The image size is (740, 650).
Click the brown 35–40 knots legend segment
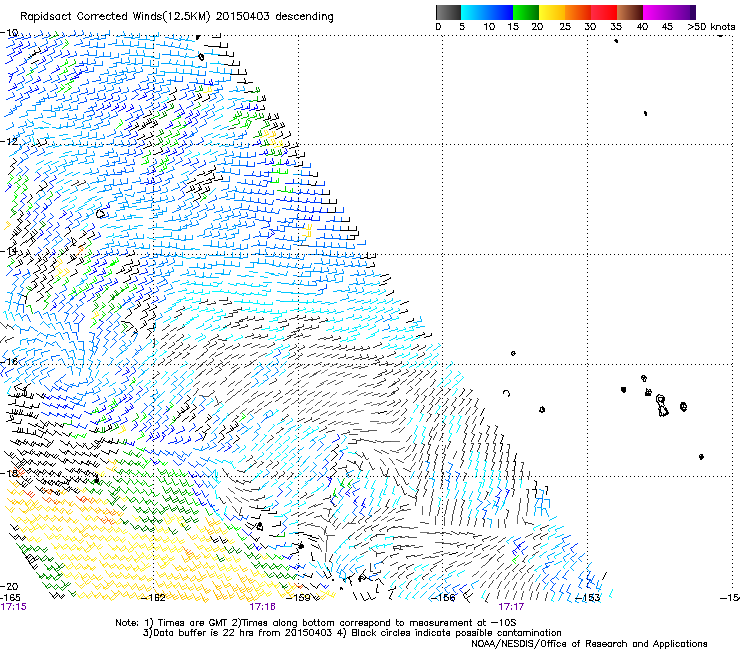(x=630, y=12)
